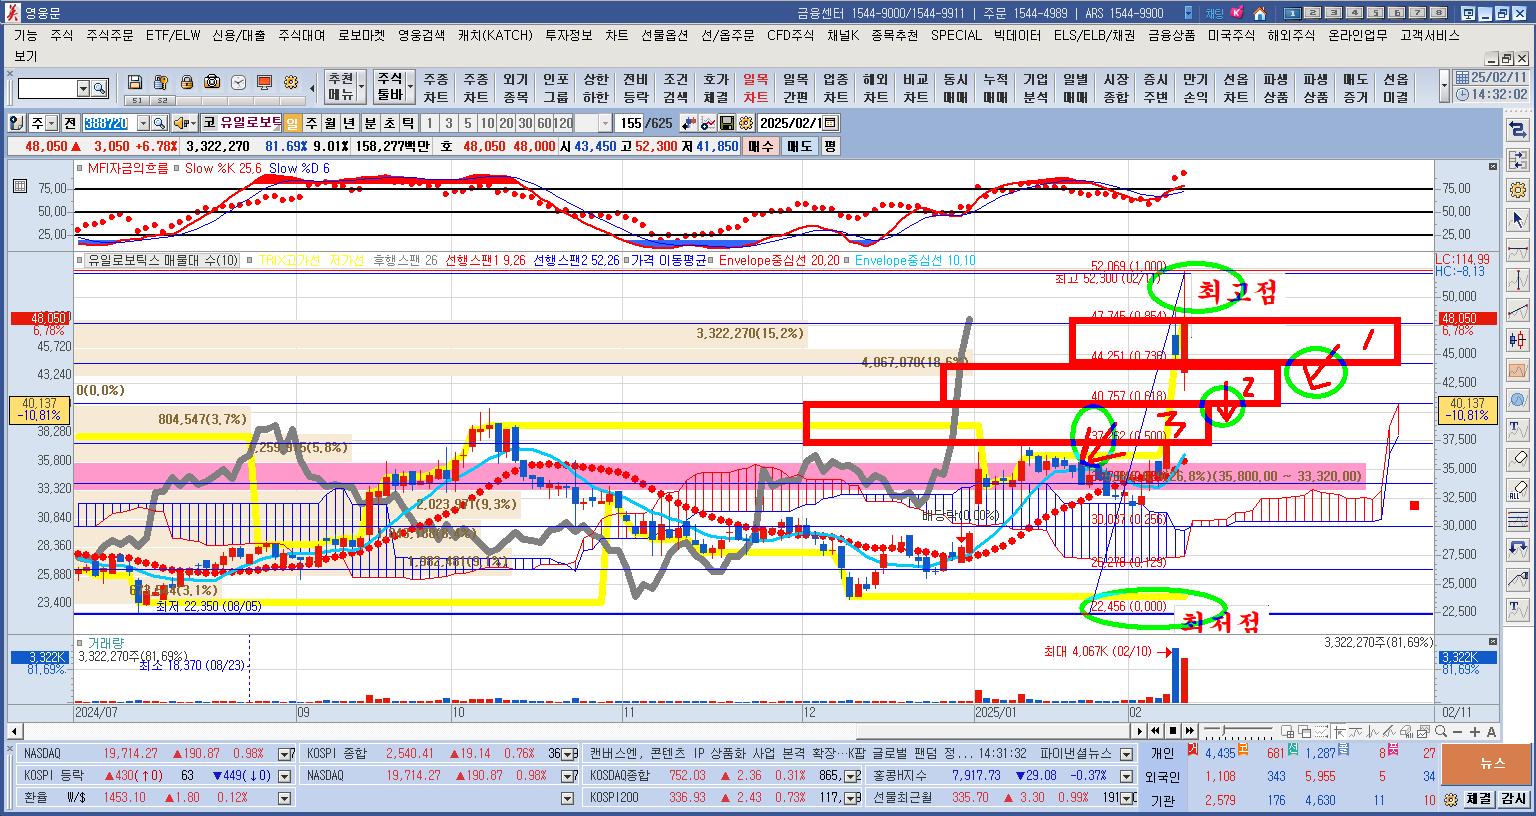Click the 감시 button at bottom right

click(1514, 799)
